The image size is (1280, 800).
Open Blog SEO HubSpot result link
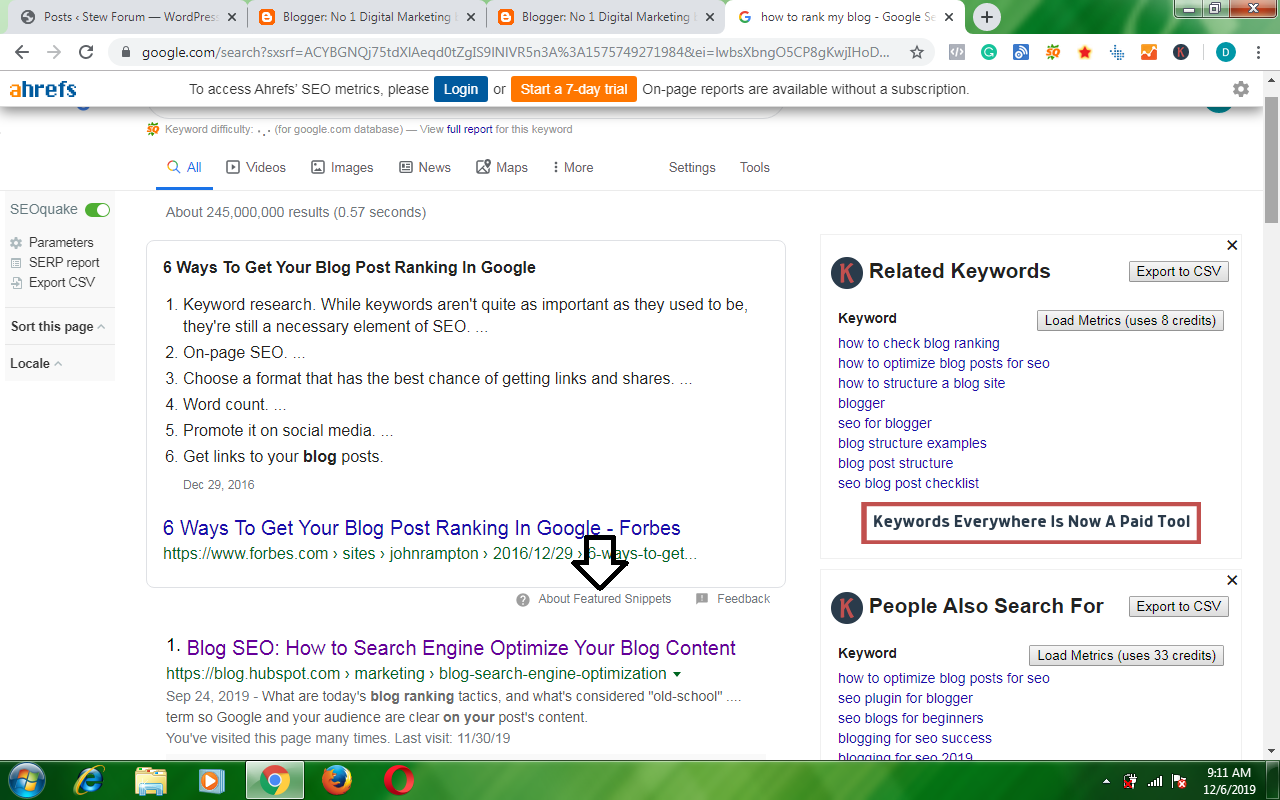(x=461, y=648)
